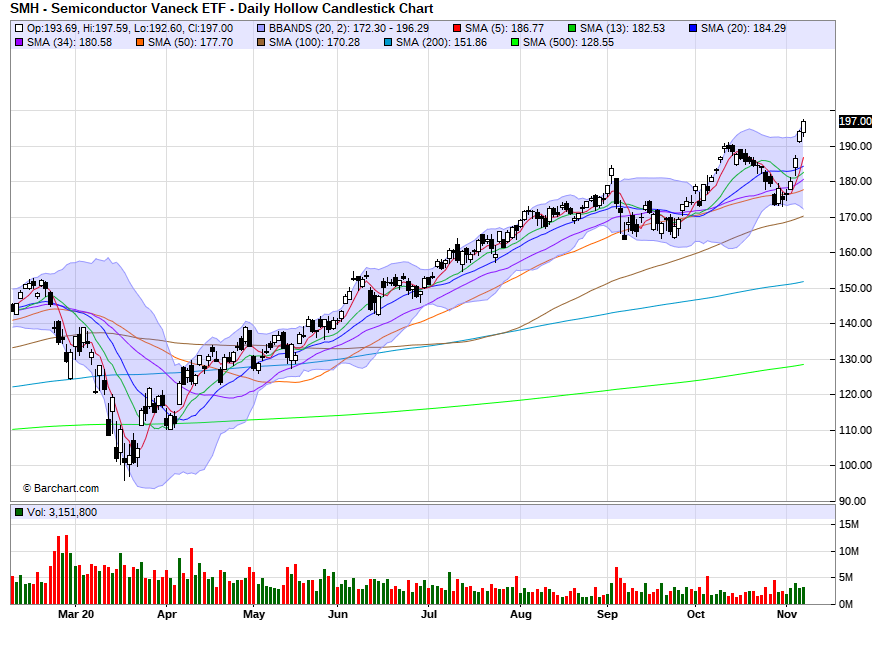Click the 120.00 price axis label

(855, 394)
